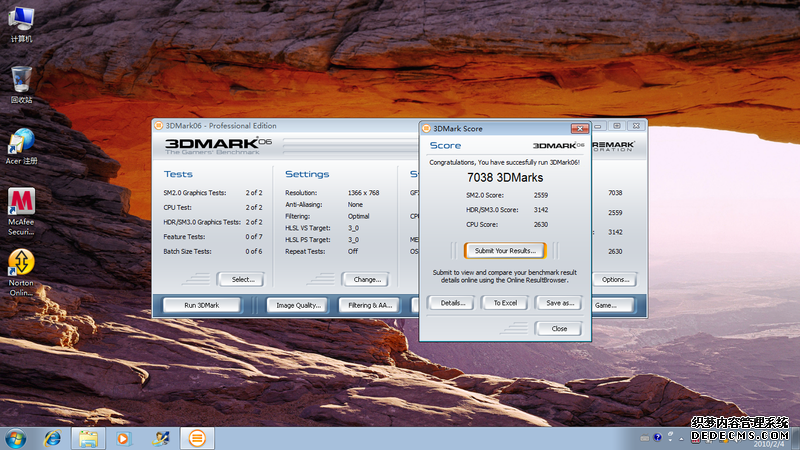Click Options in the main window
This screenshot has height=450, width=800.
click(x=615, y=280)
